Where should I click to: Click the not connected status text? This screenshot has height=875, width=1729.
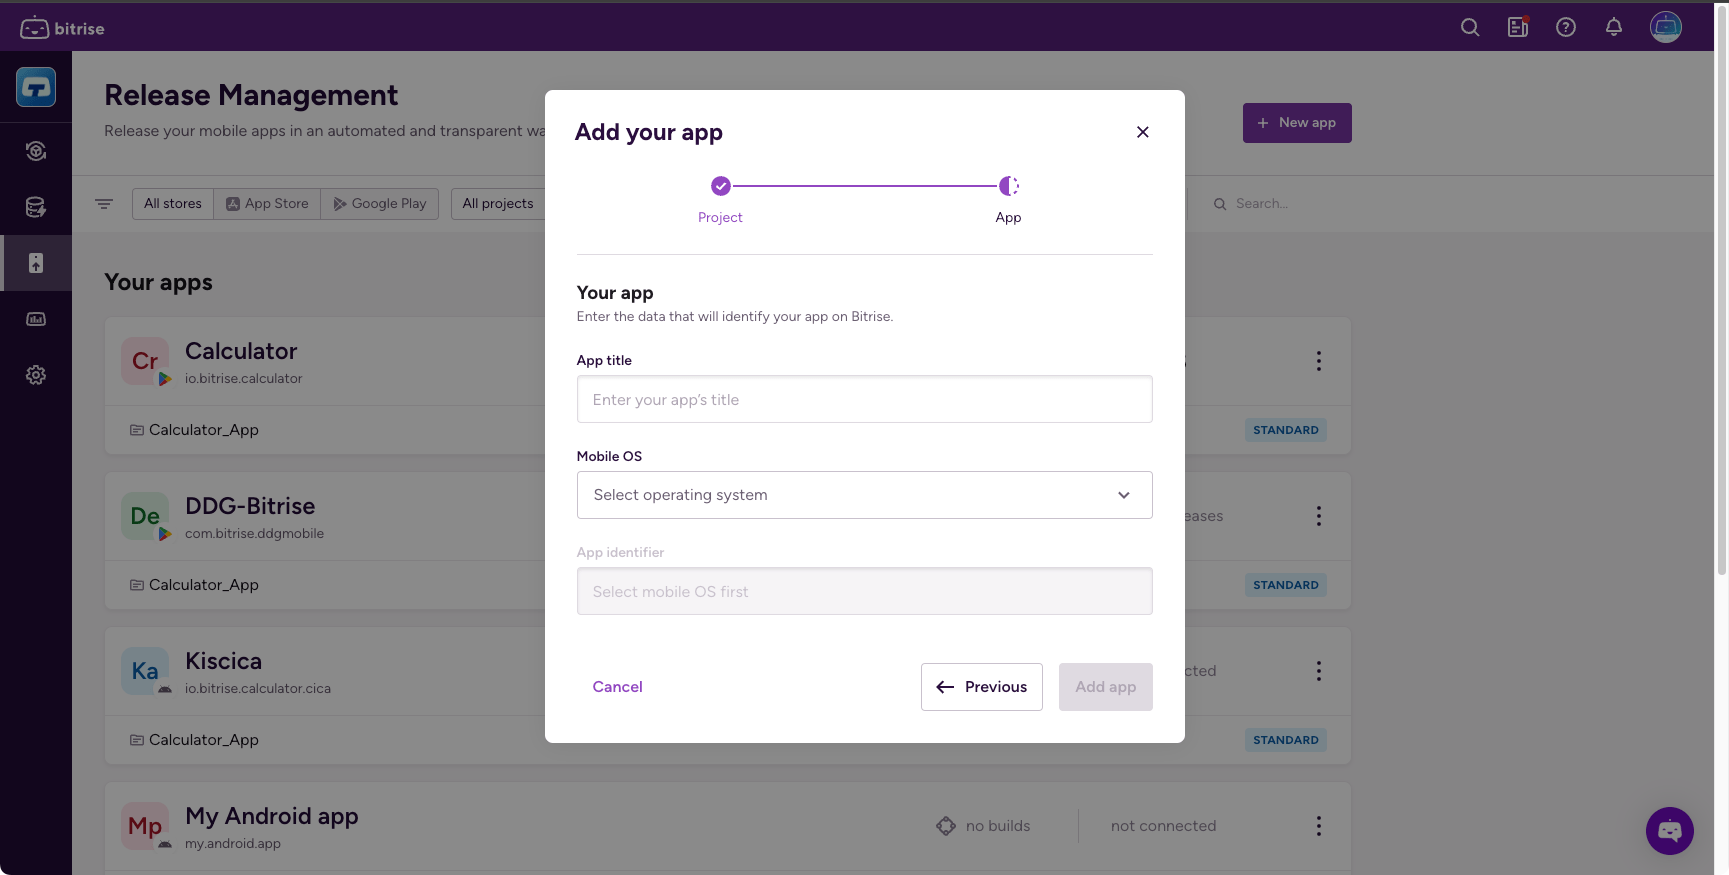pyautogui.click(x=1164, y=826)
